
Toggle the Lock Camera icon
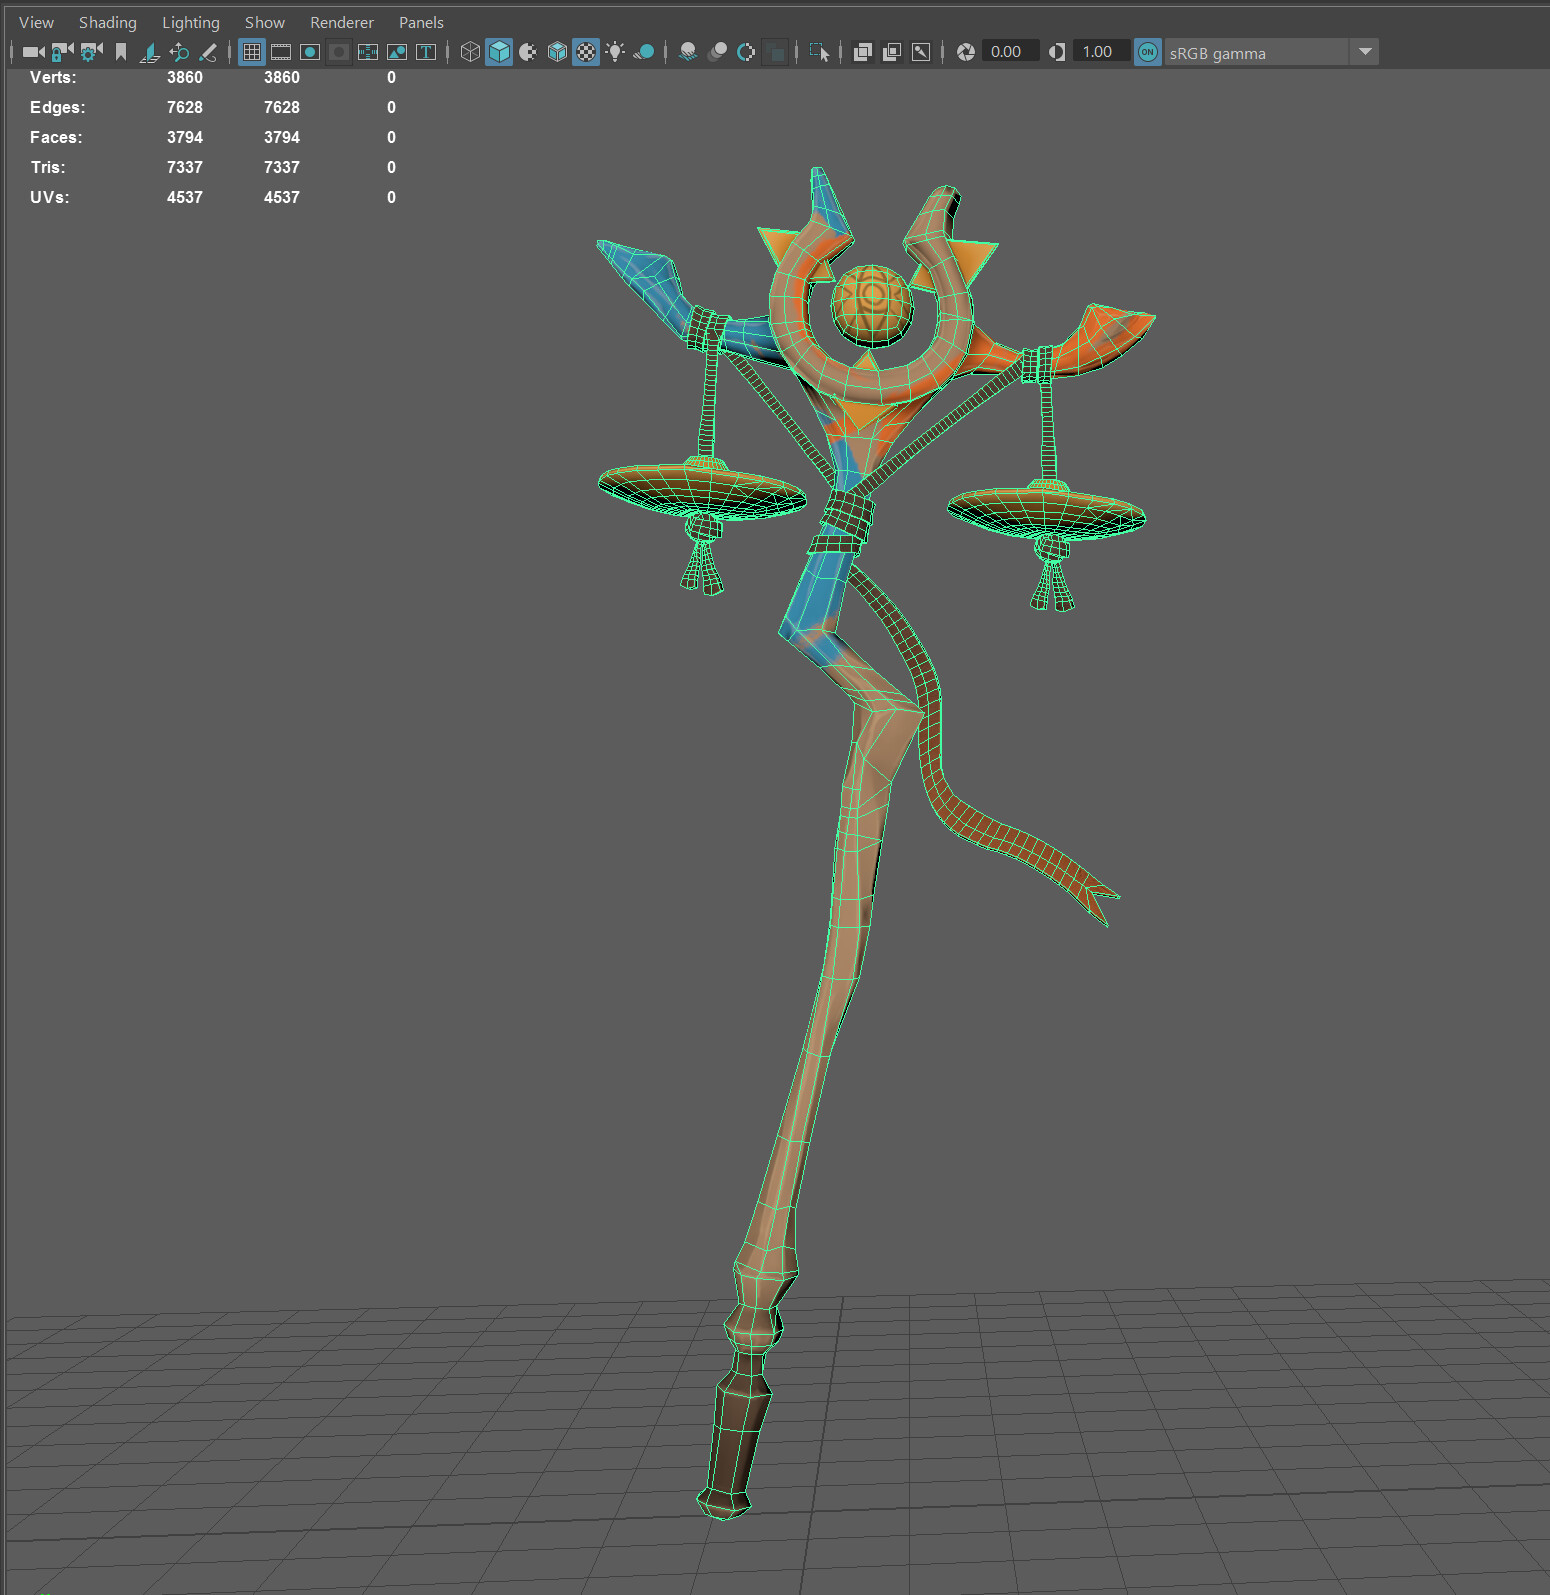(x=62, y=52)
